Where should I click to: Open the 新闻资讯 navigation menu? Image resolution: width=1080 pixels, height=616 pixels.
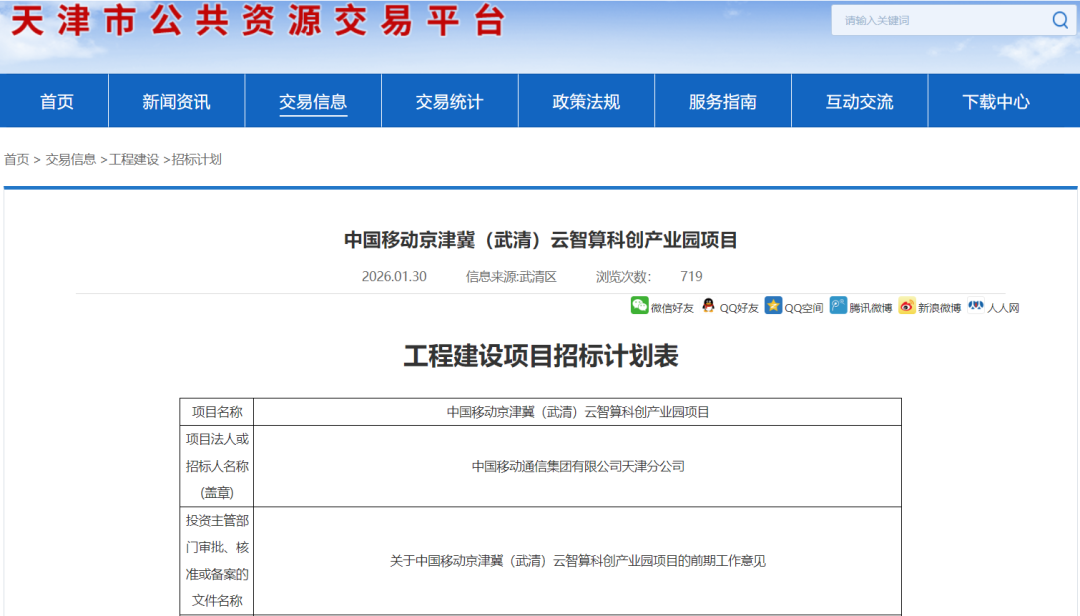coord(176,101)
